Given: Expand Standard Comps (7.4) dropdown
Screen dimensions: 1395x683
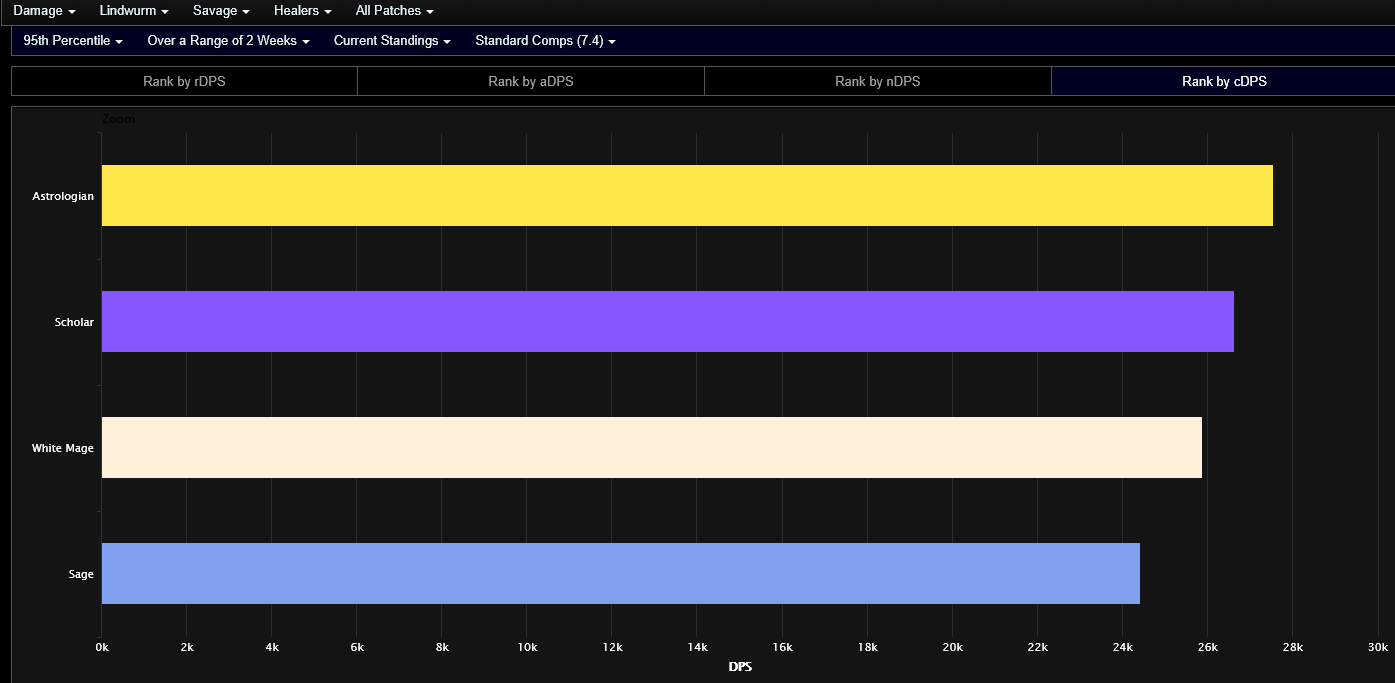Looking at the screenshot, I should [545, 41].
